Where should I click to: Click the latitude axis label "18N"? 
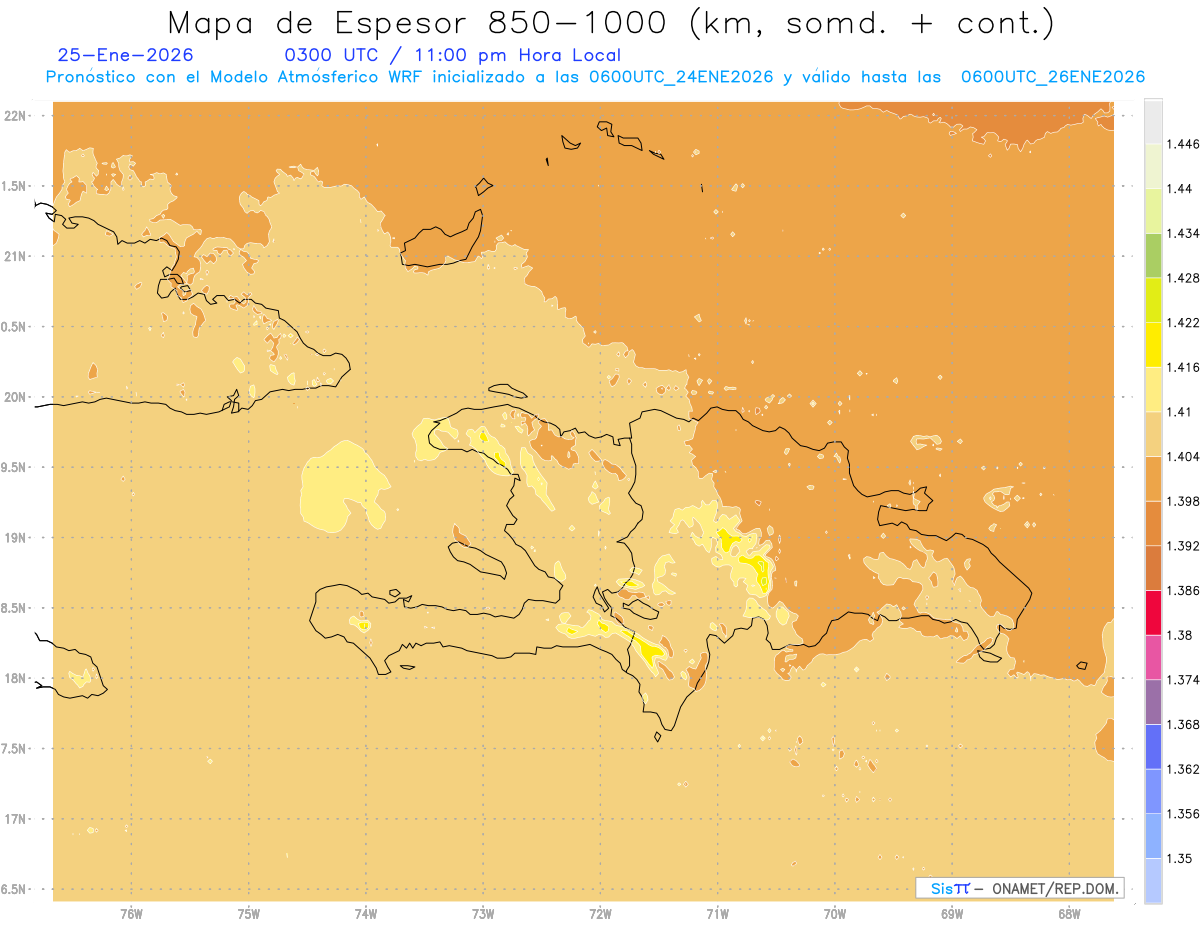pos(15,678)
